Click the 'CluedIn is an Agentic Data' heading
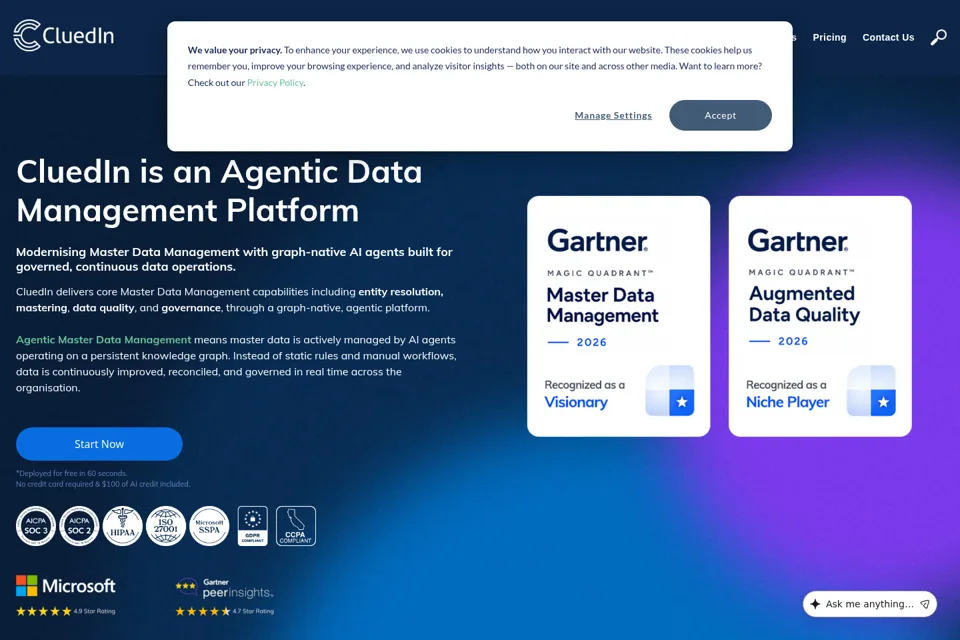Screen dimensions: 960x640 219,171
